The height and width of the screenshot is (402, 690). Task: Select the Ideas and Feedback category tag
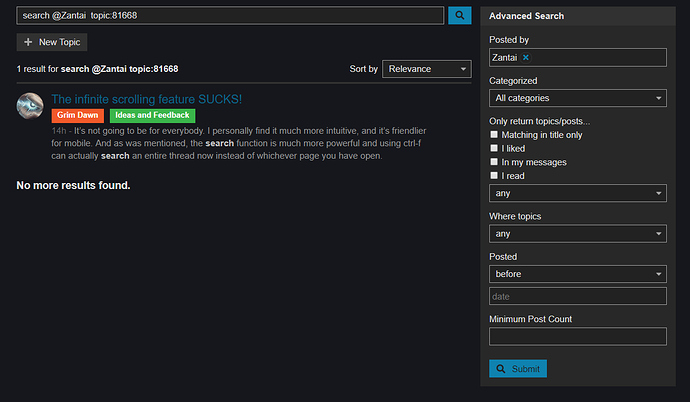[x=152, y=115]
